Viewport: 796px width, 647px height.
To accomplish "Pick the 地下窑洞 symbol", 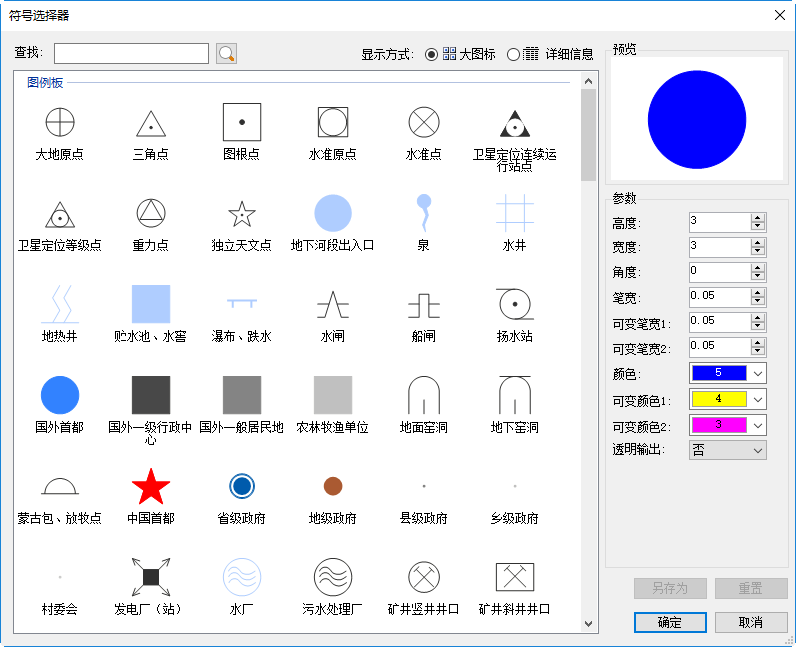I will (514, 395).
